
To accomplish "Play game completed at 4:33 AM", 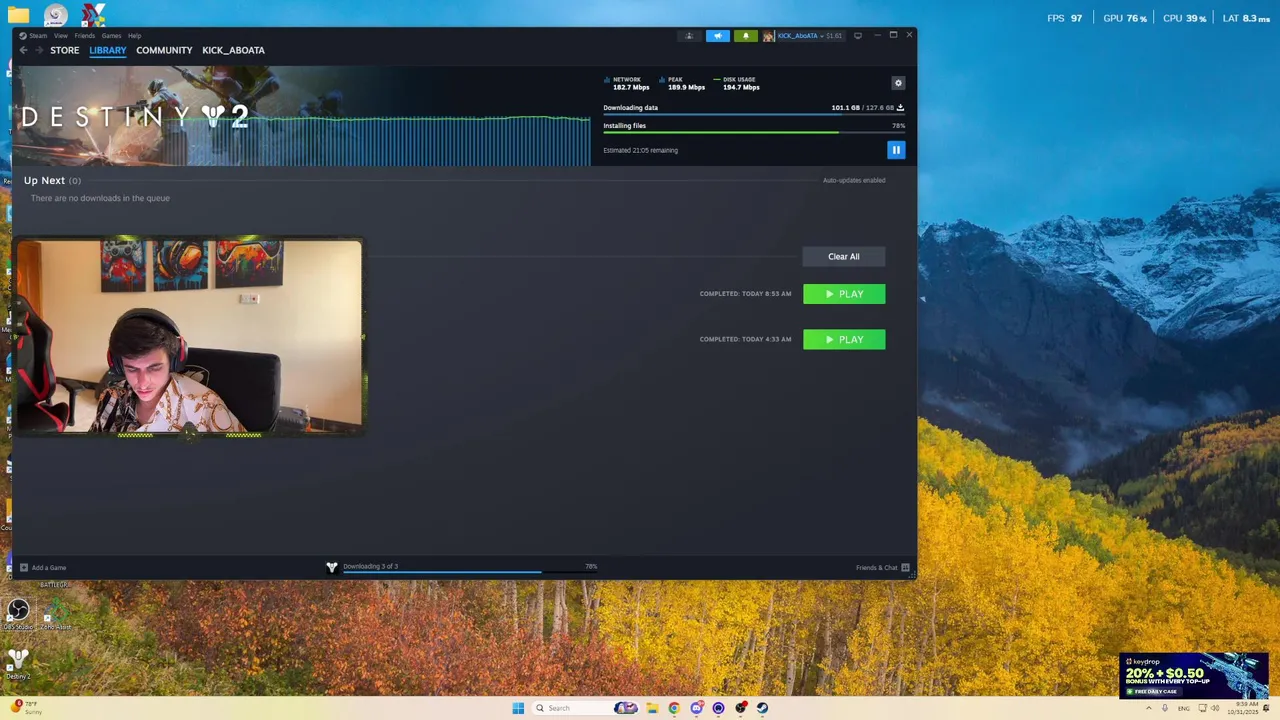I will [844, 340].
